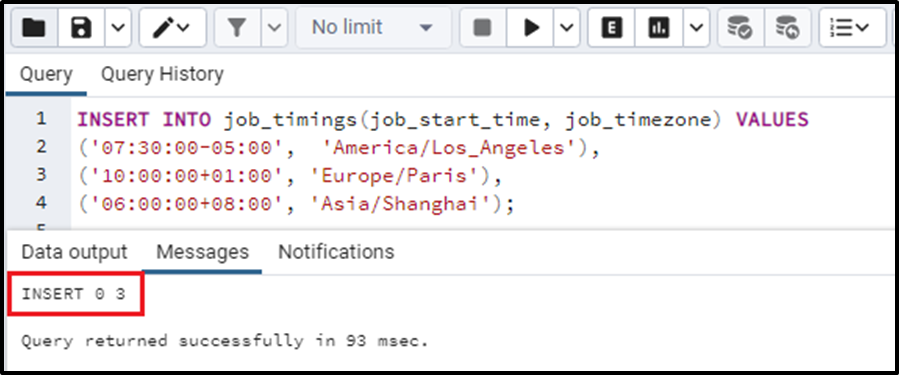Click the filter funnel icon
Image resolution: width=899 pixels, height=375 pixels.
coord(237,27)
